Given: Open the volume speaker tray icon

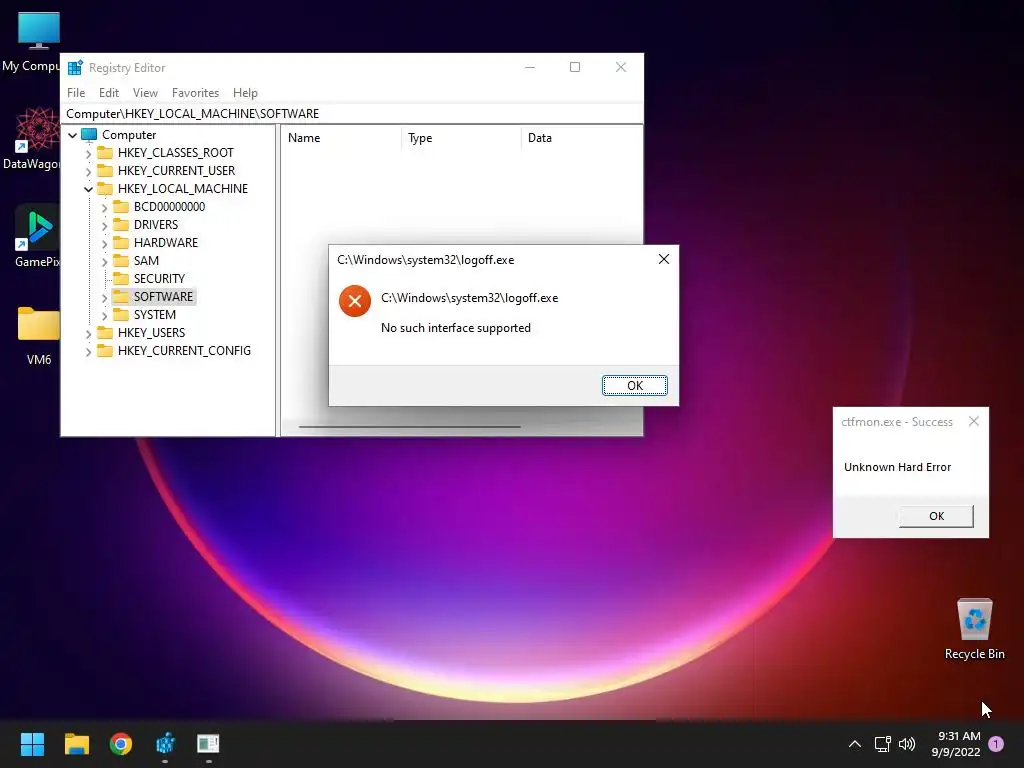Looking at the screenshot, I should [907, 744].
